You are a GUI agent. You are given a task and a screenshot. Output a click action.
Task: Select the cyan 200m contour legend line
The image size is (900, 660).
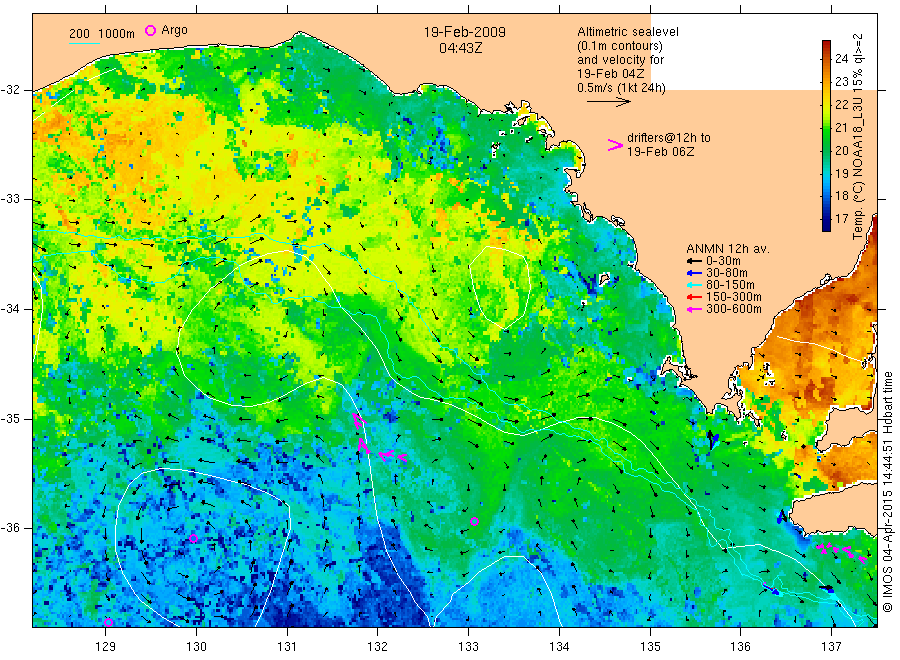coord(84,42)
